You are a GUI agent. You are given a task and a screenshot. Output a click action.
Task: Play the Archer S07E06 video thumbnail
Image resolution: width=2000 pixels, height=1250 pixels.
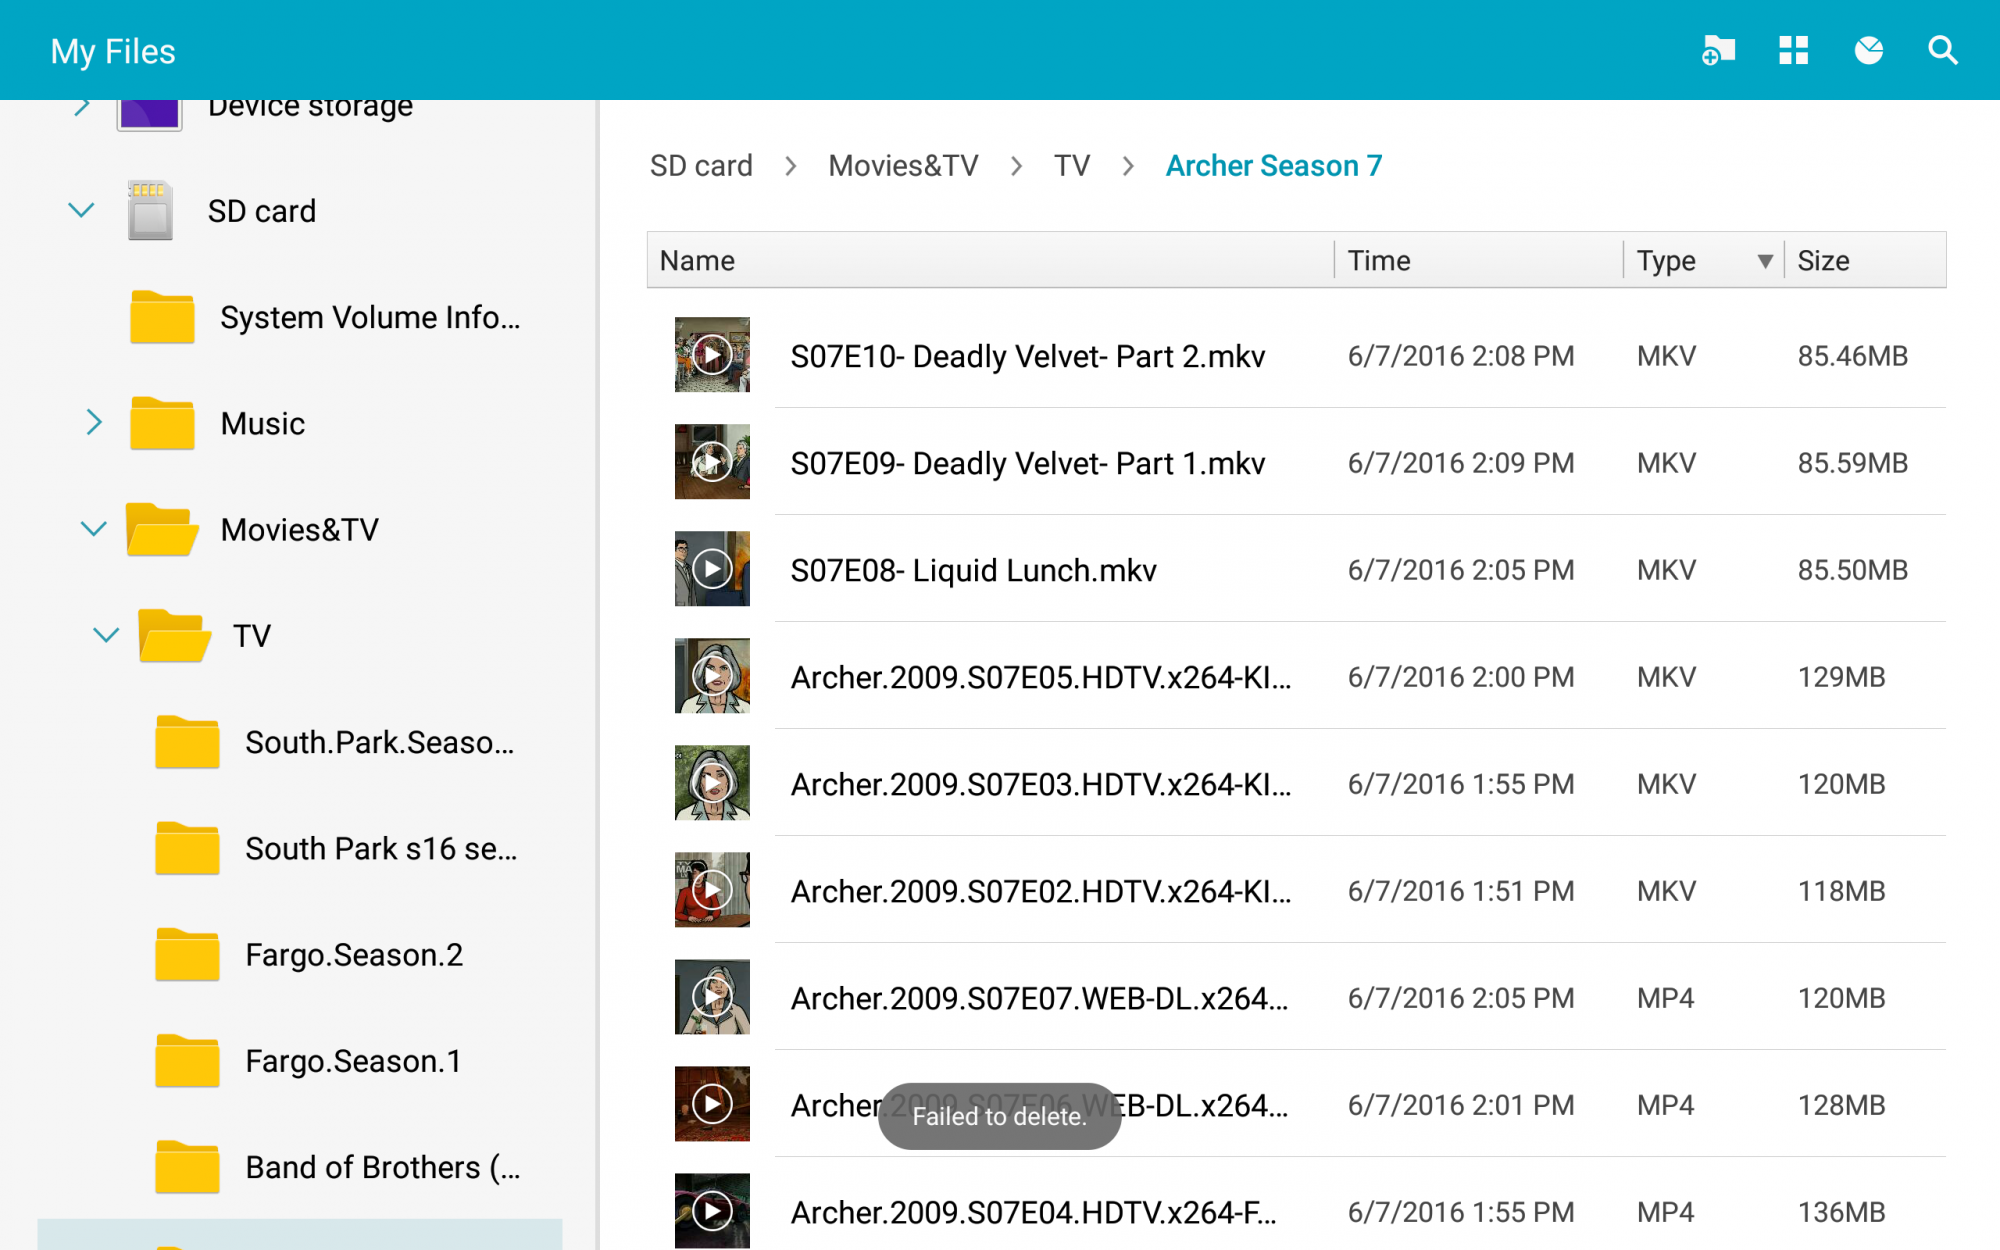tap(712, 1104)
